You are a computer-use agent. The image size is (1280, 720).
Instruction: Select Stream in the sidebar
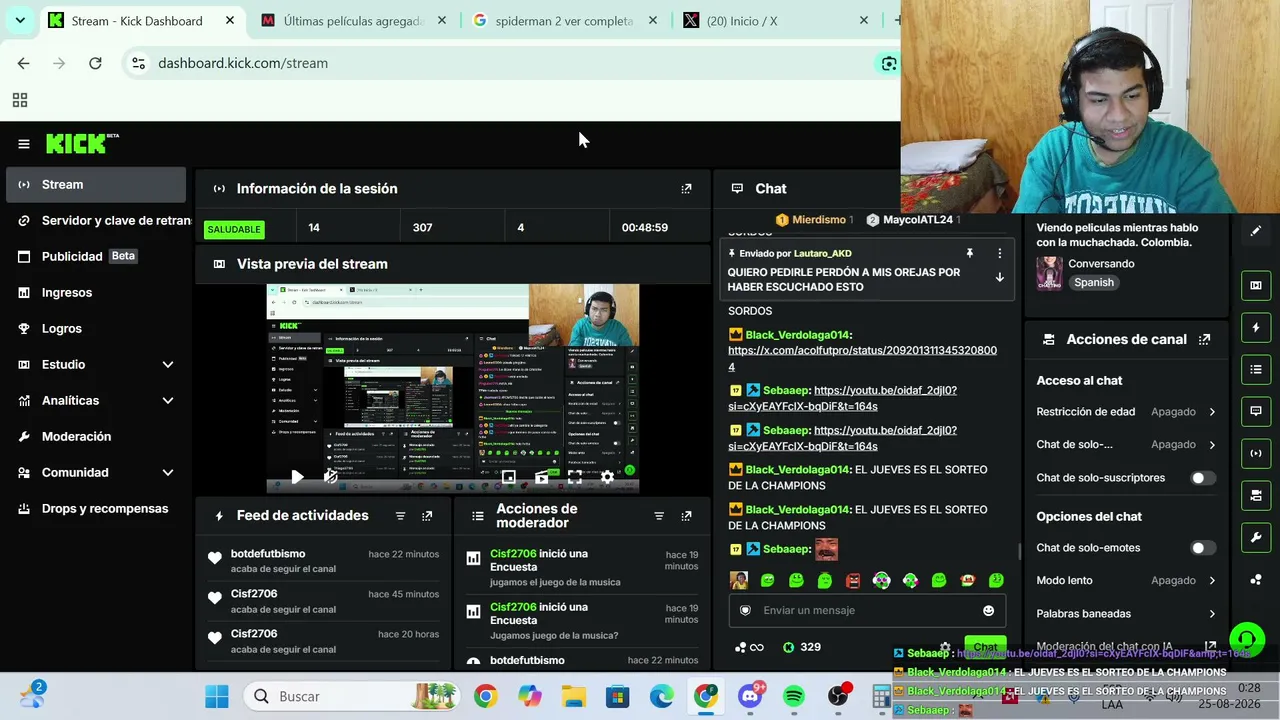click(96, 185)
